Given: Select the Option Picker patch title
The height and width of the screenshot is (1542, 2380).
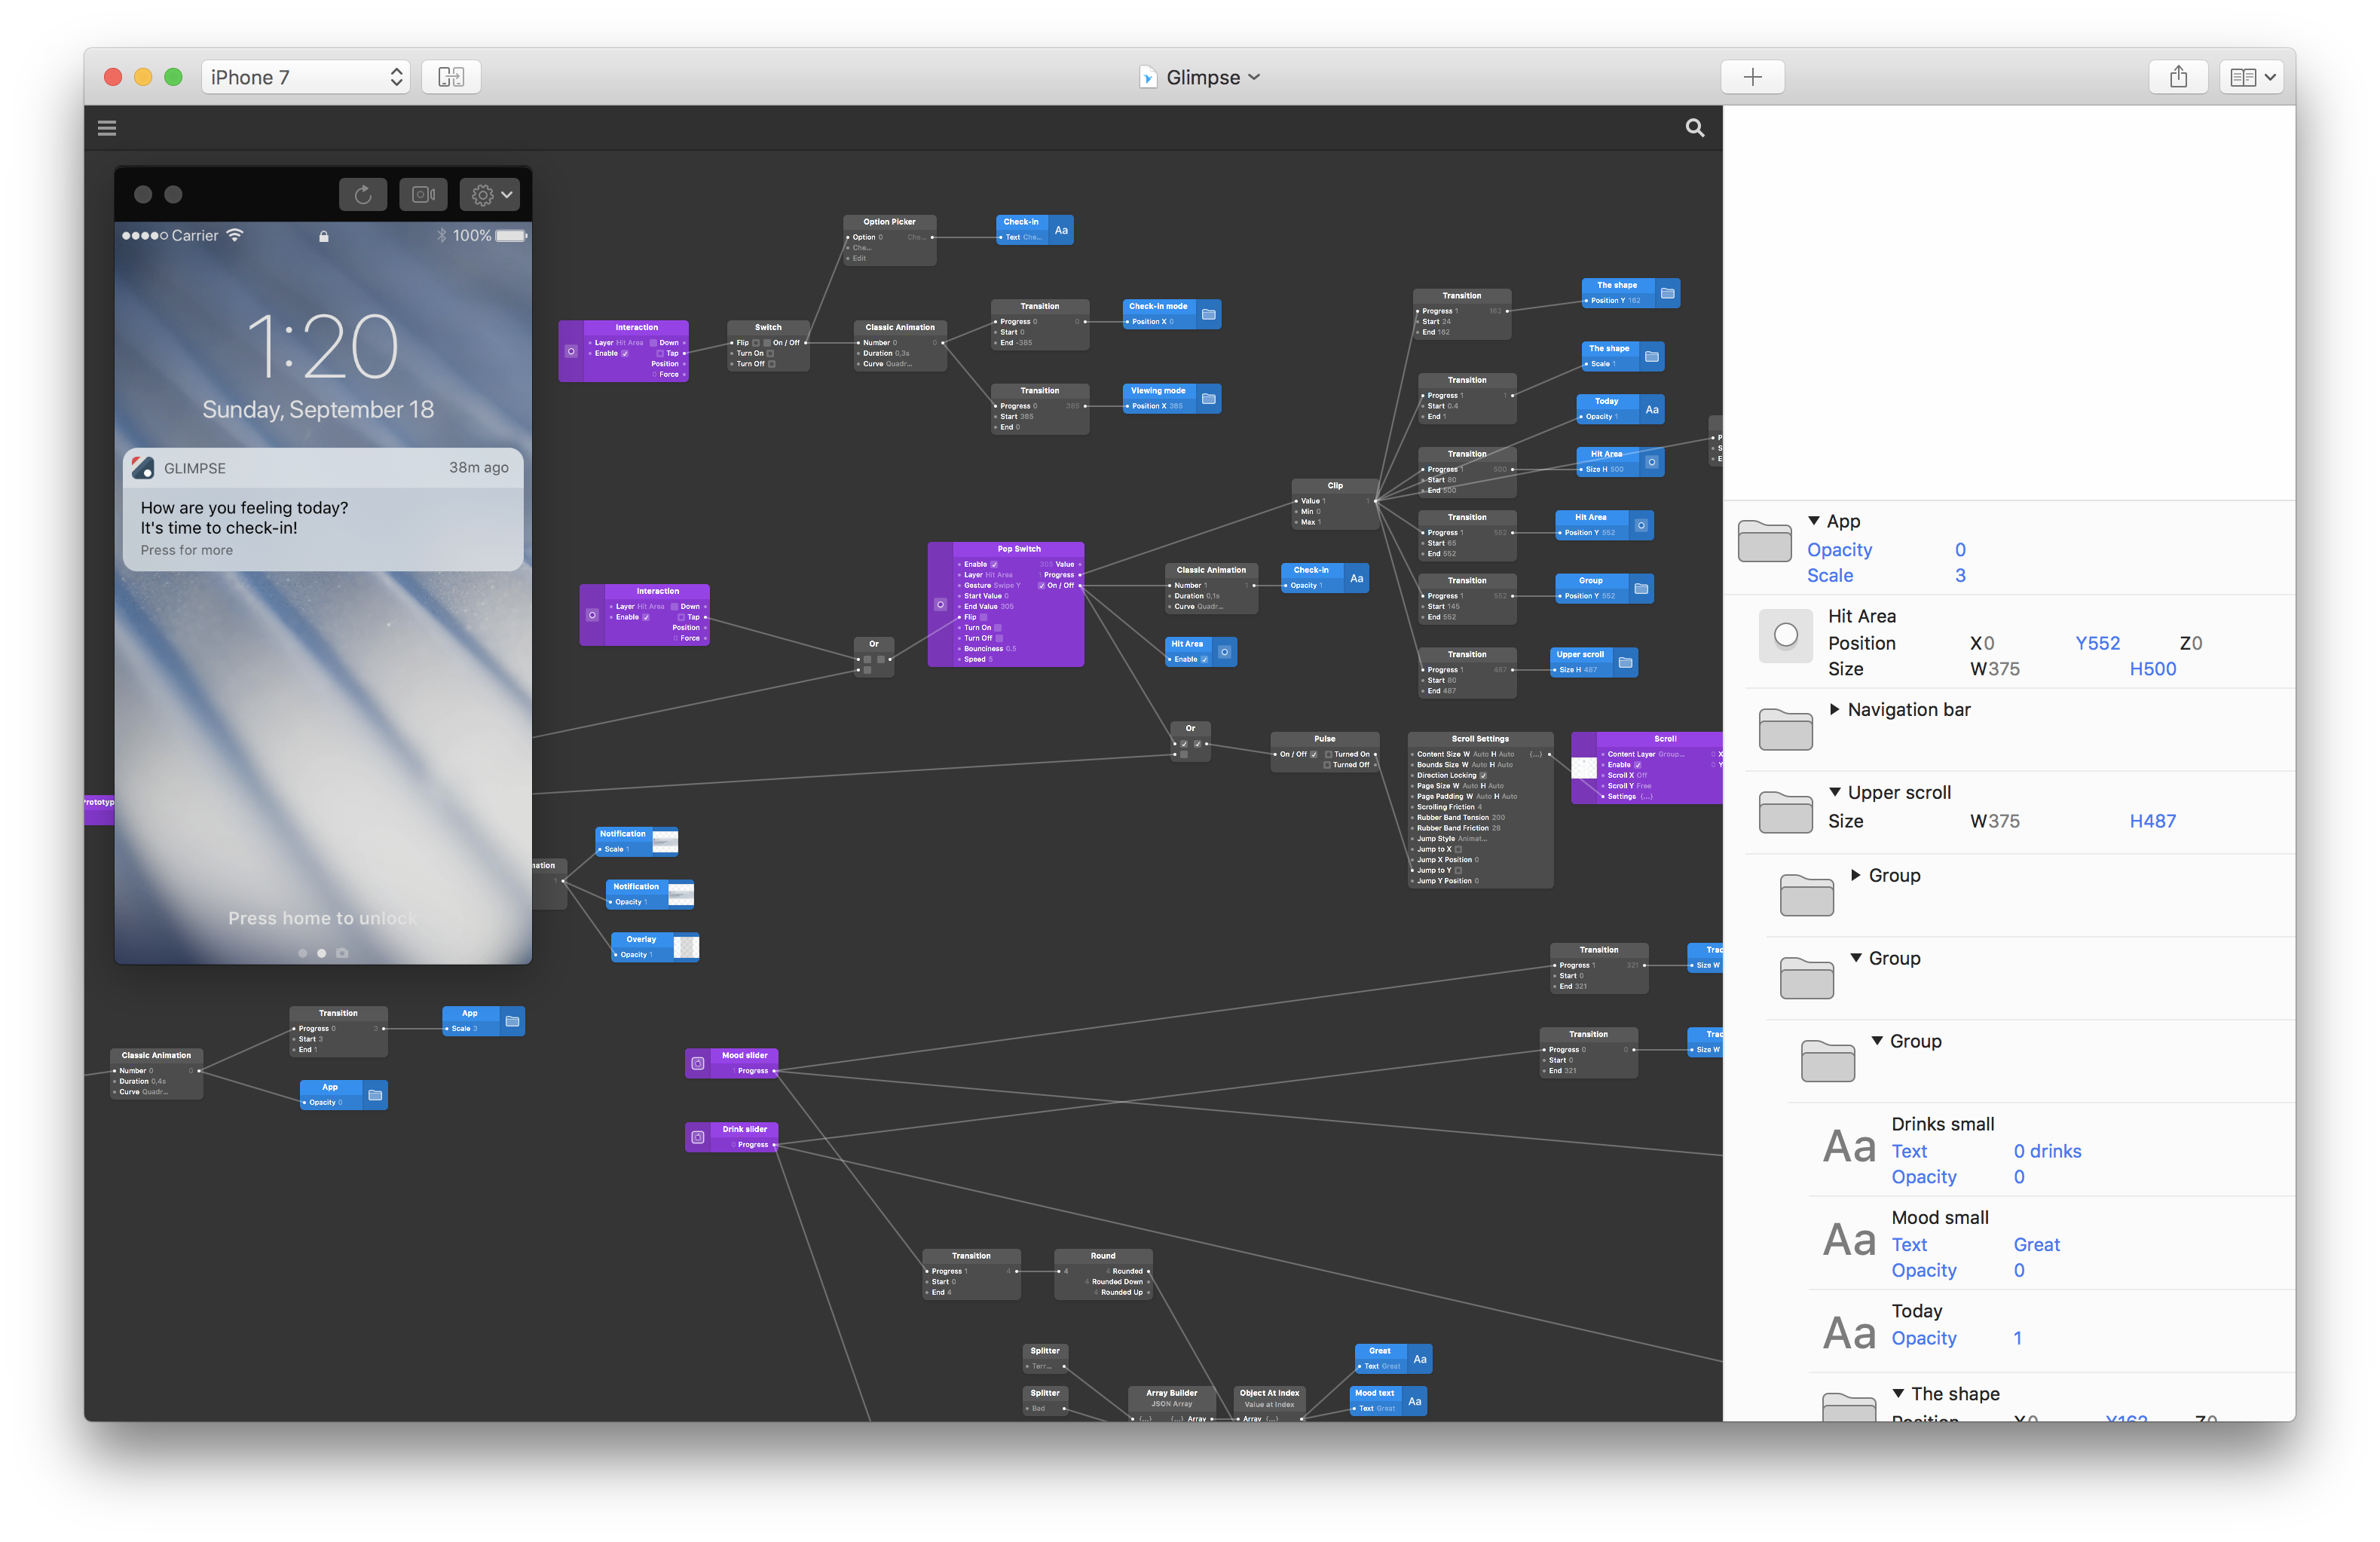Looking at the screenshot, I should [889, 222].
